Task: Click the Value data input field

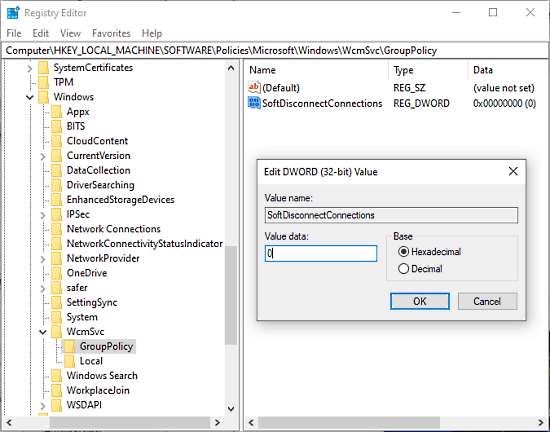Action: [x=321, y=253]
